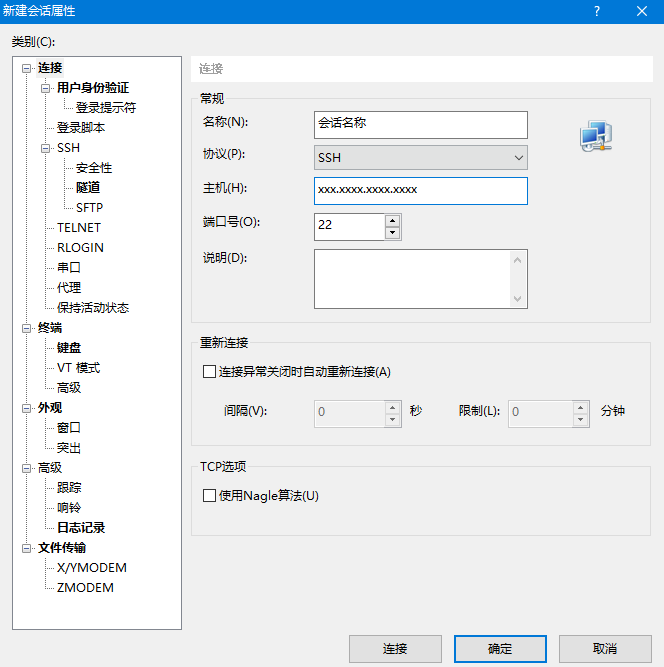Select 用户身份验证 in the category tree
This screenshot has width=664, height=667.
coord(93,88)
